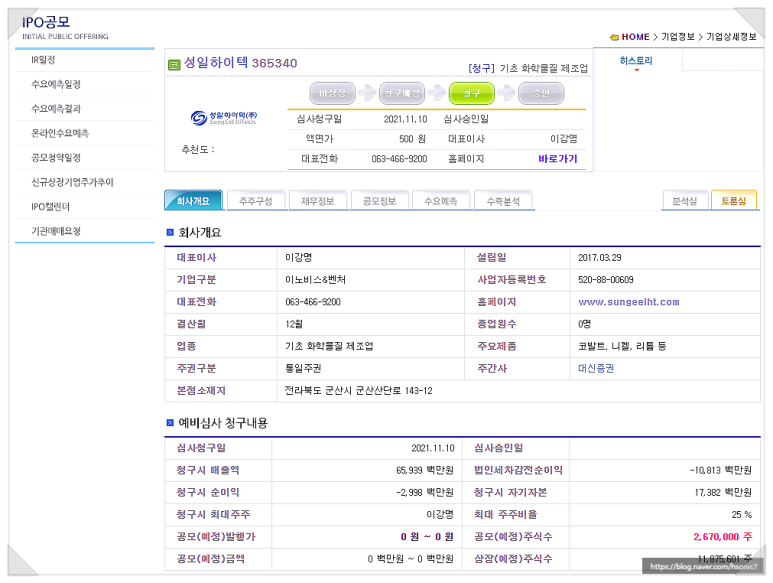
Task: Click the red 2,670,000 주 share count
Action: [723, 537]
